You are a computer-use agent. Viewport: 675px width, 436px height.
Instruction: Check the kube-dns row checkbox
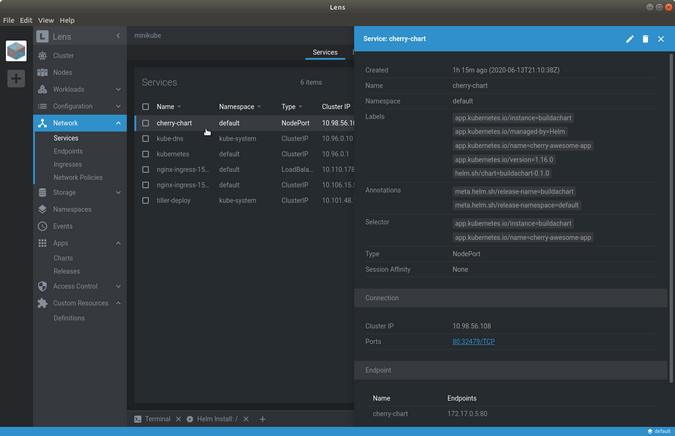click(146, 139)
